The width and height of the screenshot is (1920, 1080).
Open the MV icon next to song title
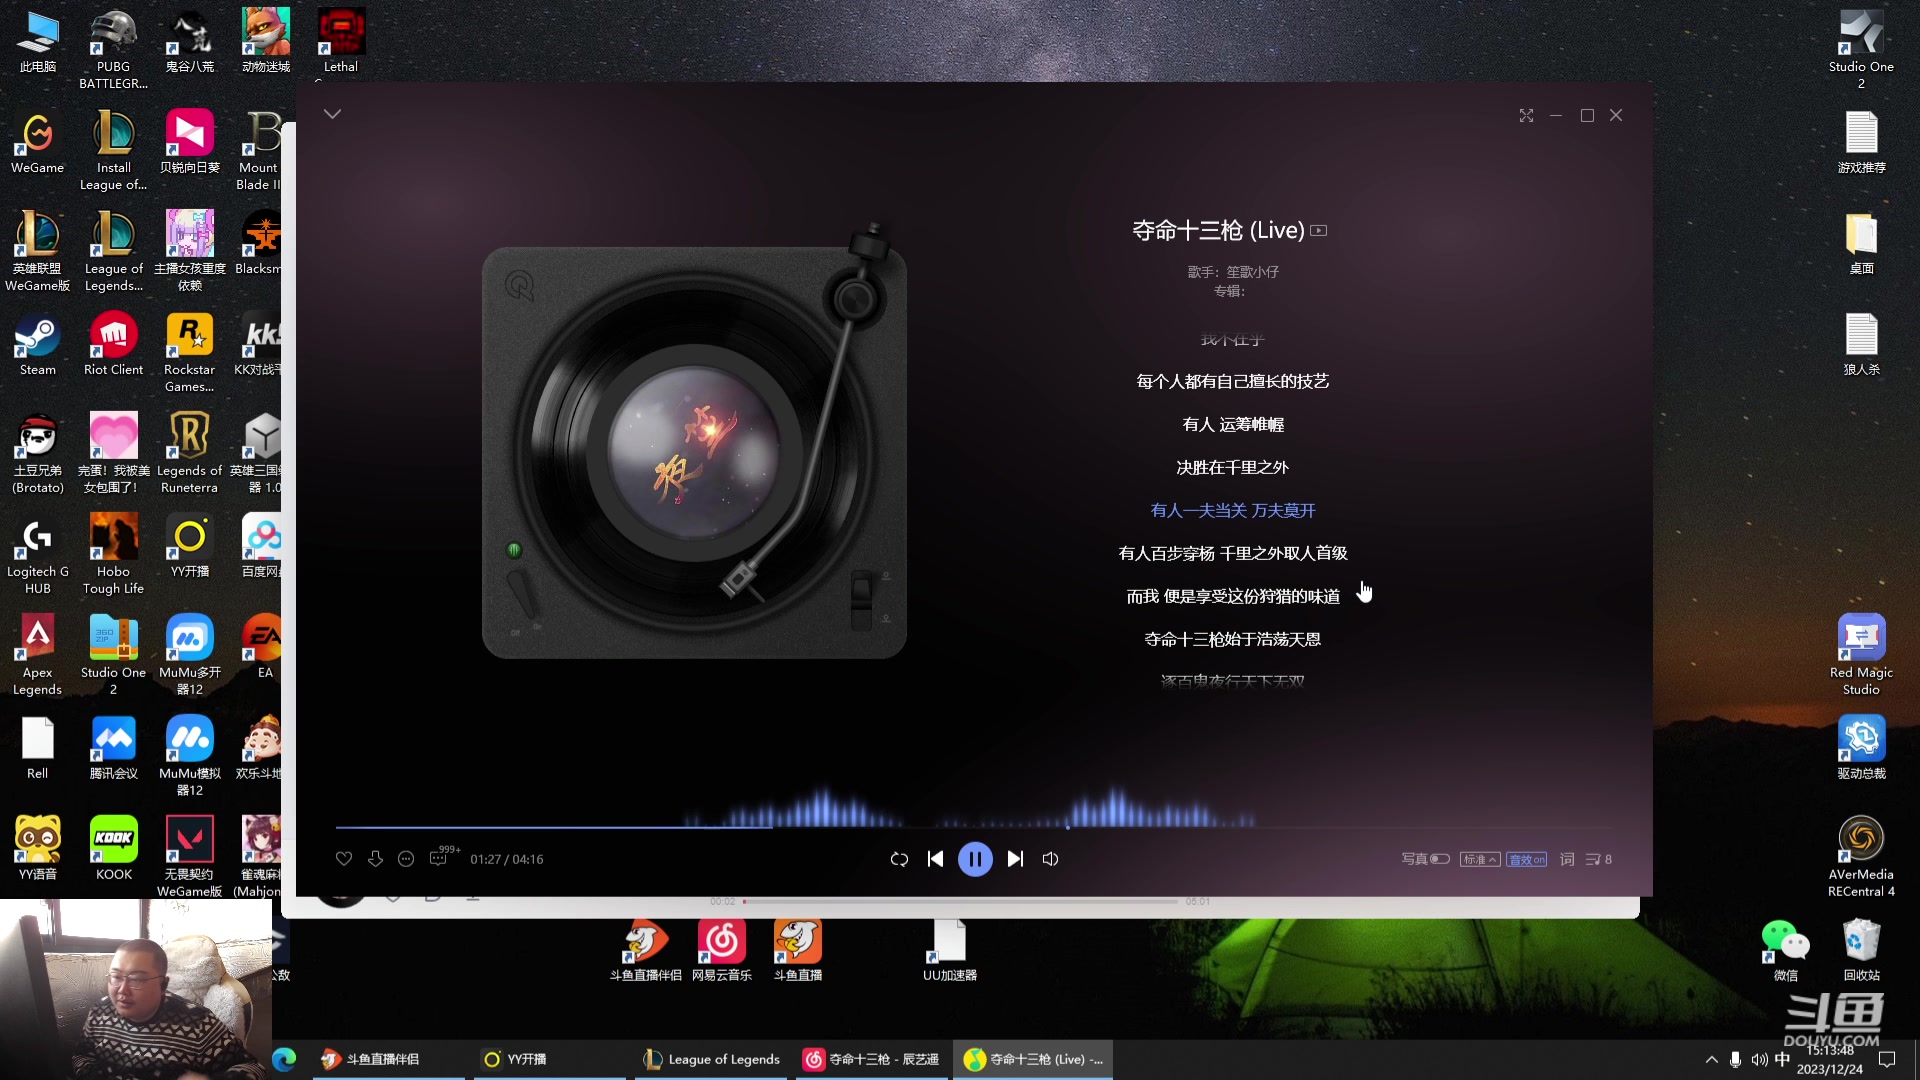click(x=1319, y=231)
